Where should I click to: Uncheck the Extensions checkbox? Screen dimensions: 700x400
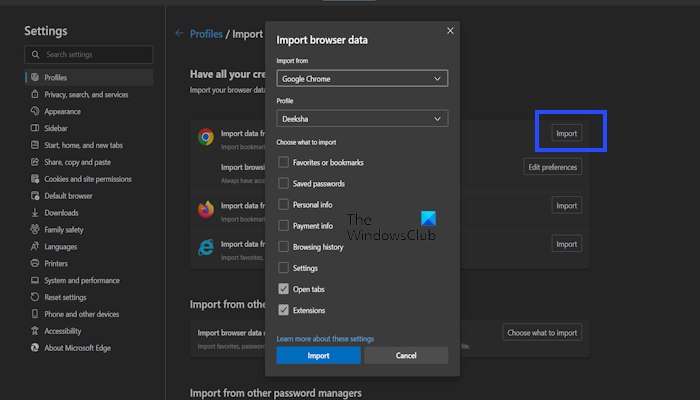coord(283,310)
